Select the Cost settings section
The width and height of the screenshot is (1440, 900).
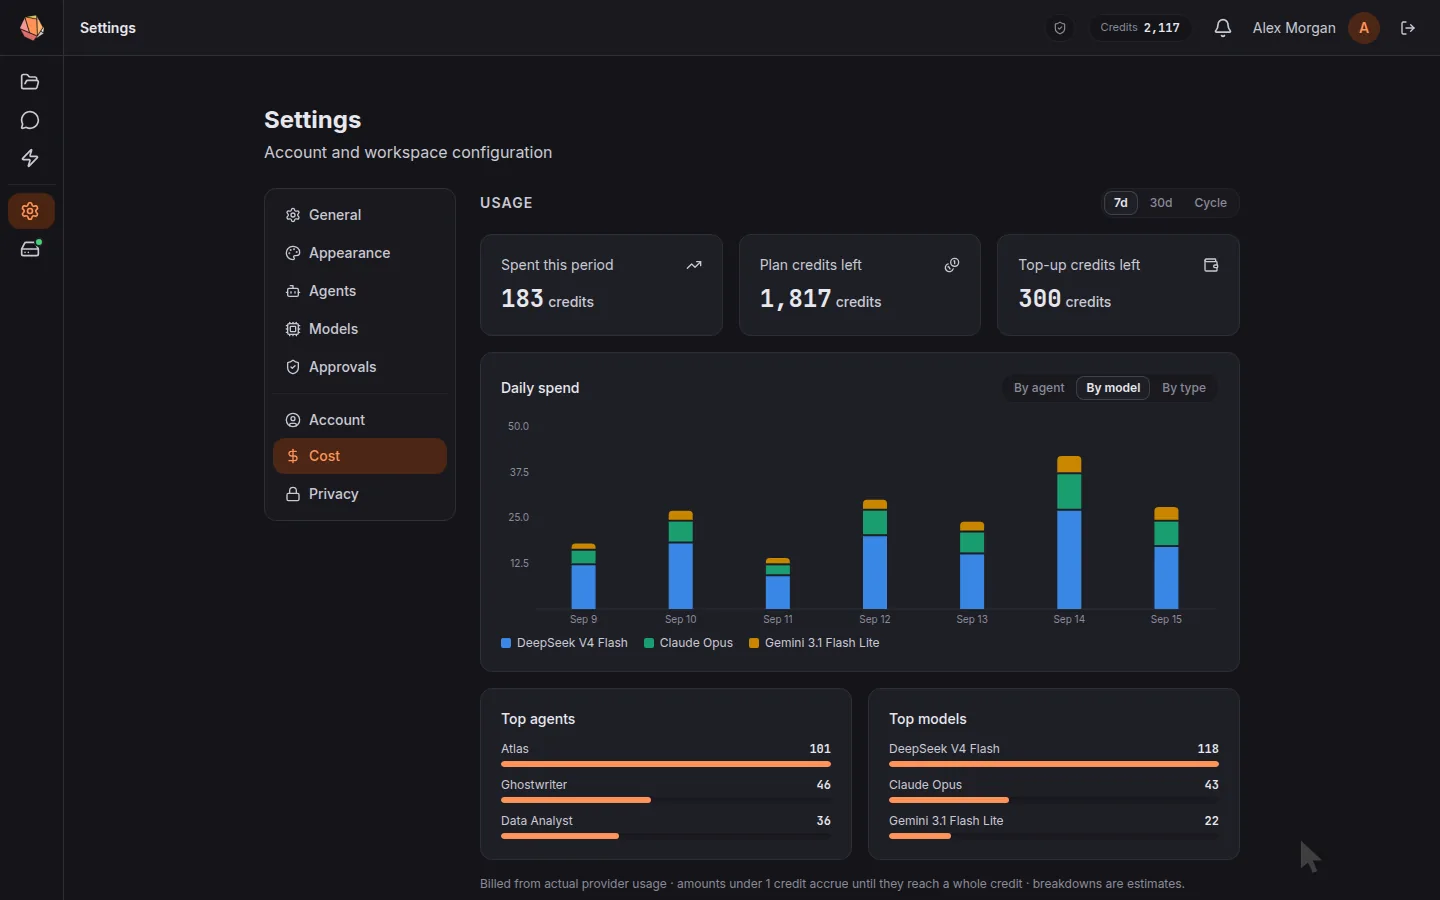360,456
